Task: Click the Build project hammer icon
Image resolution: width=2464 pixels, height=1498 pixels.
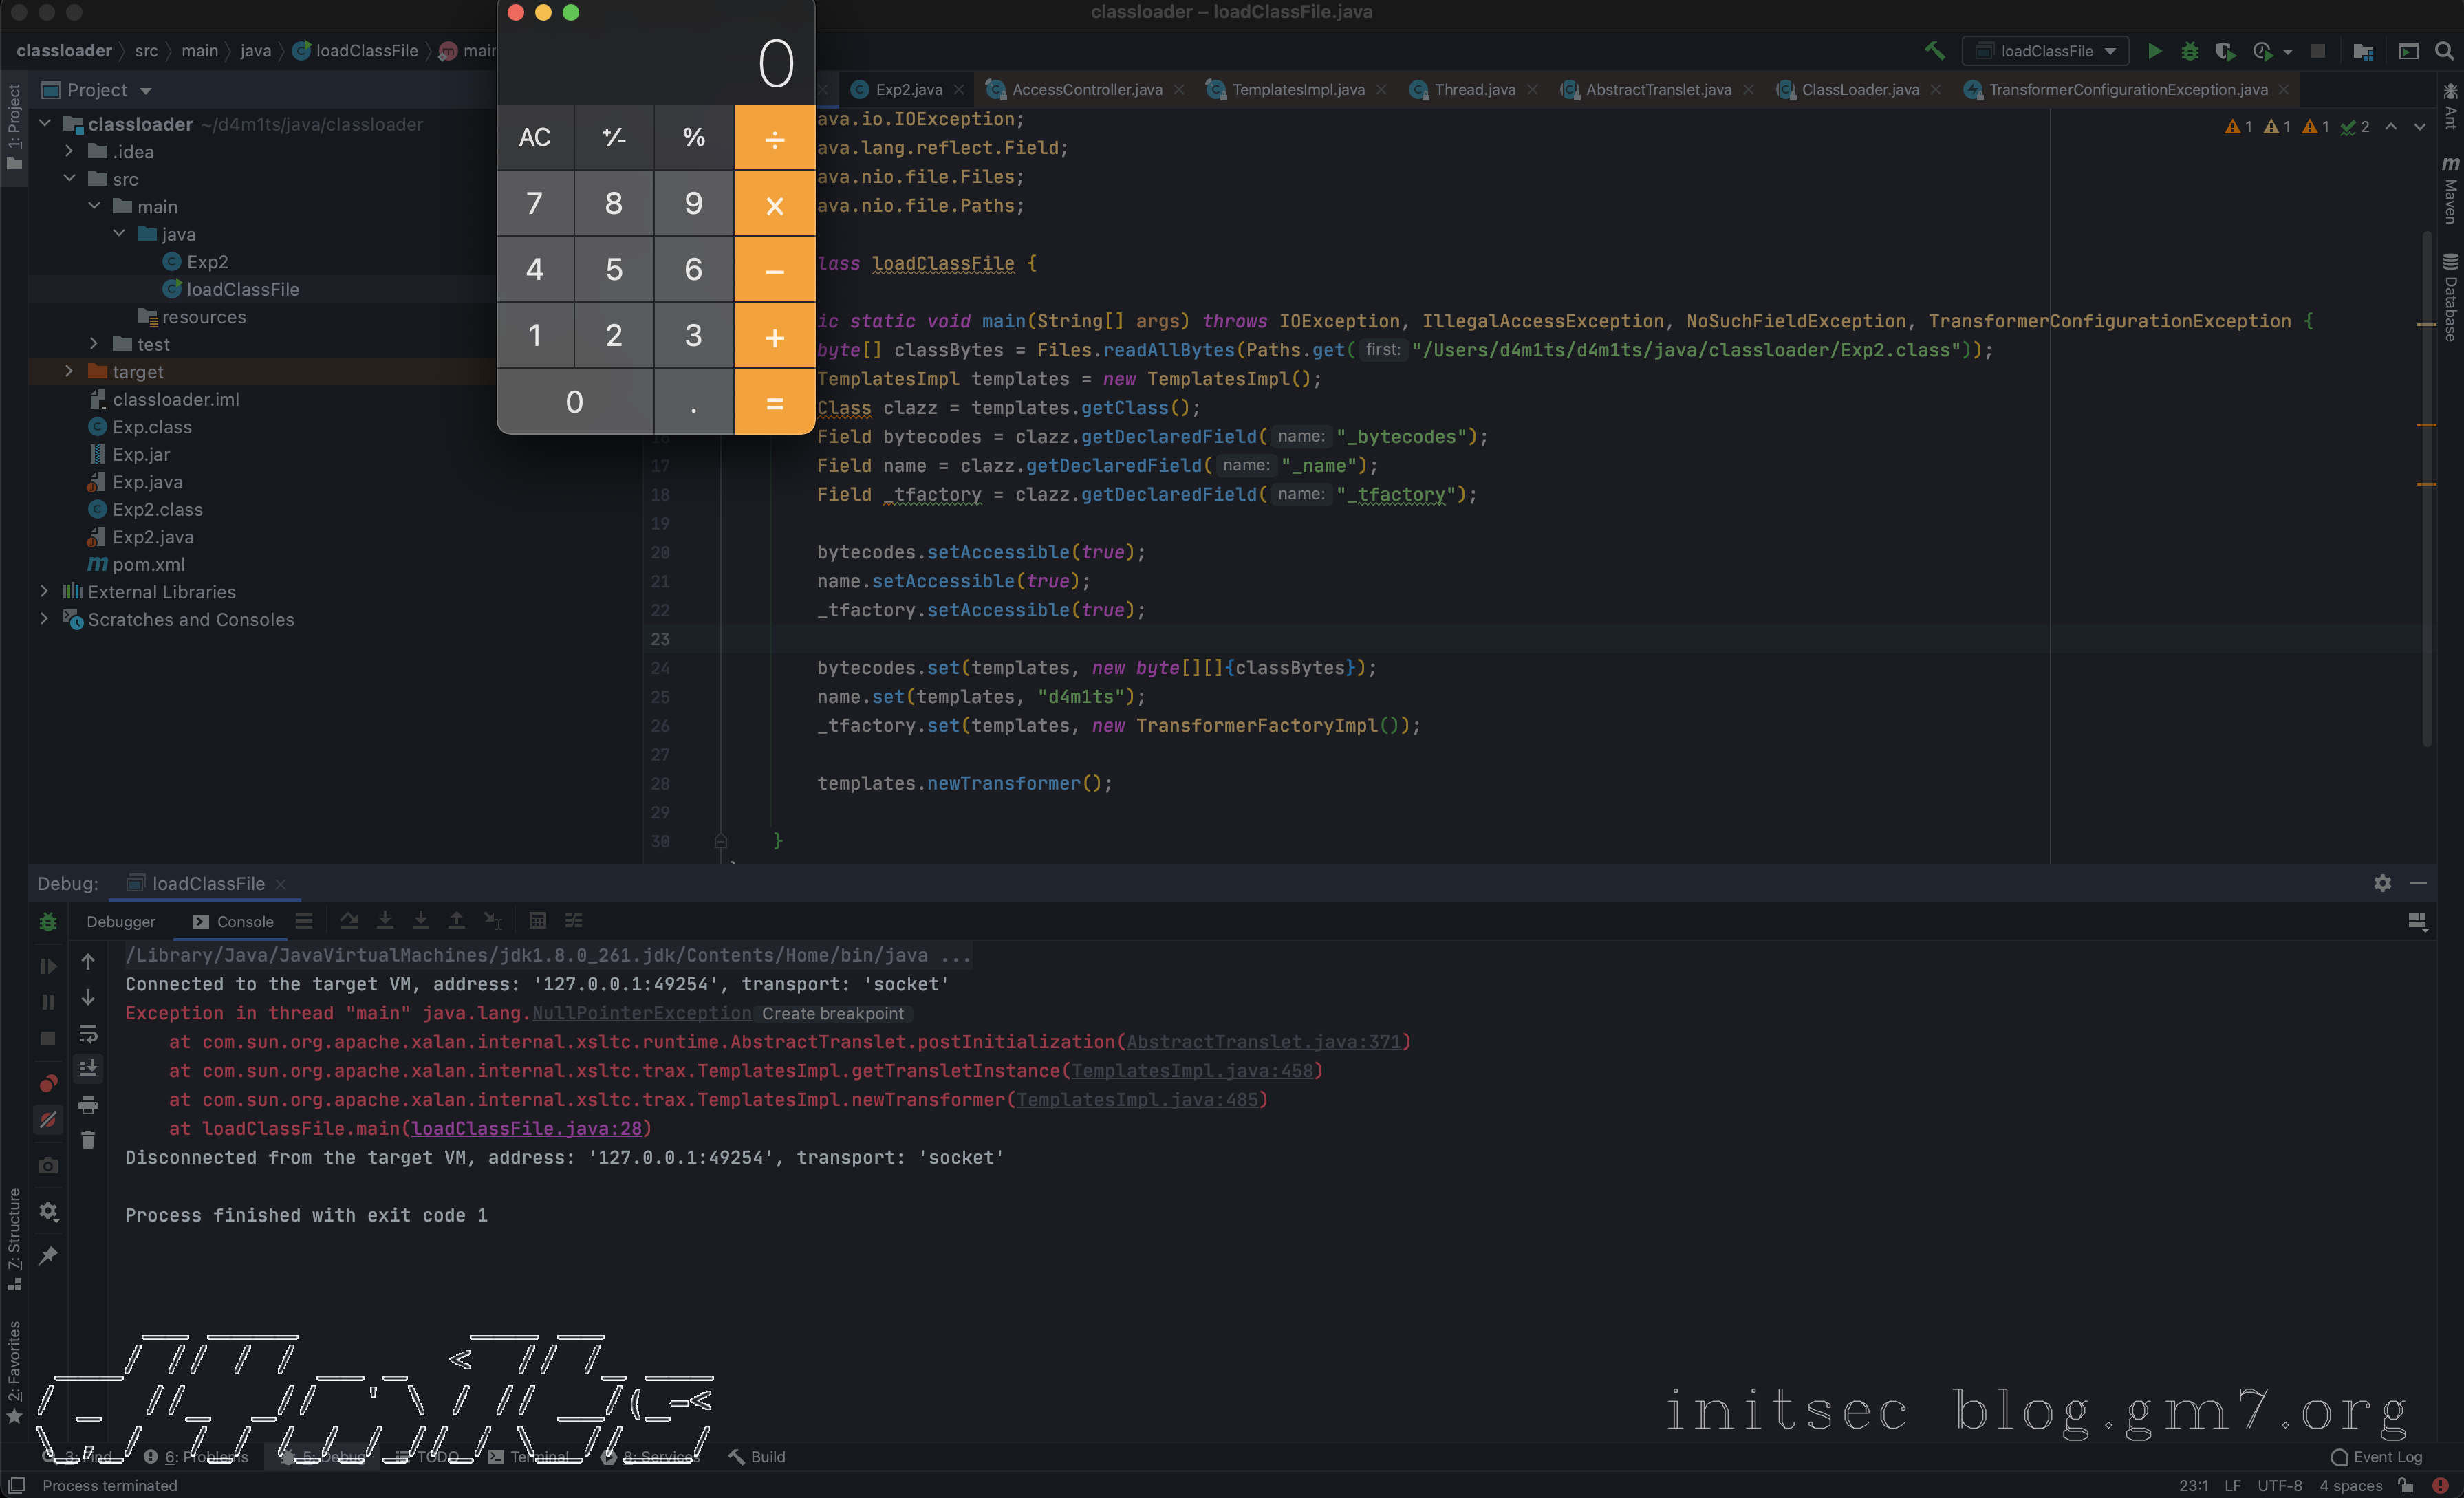Action: (1934, 51)
